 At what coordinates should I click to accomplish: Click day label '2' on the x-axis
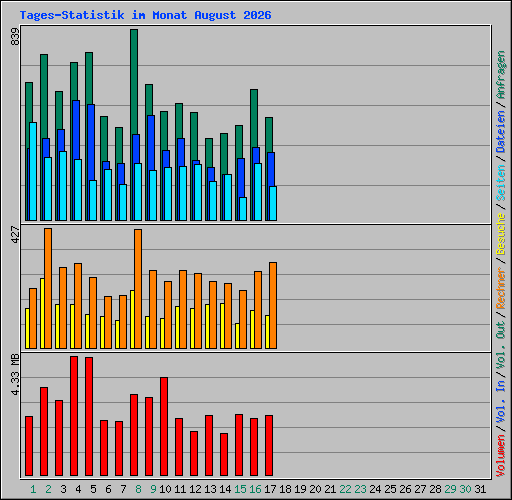coord(48,489)
